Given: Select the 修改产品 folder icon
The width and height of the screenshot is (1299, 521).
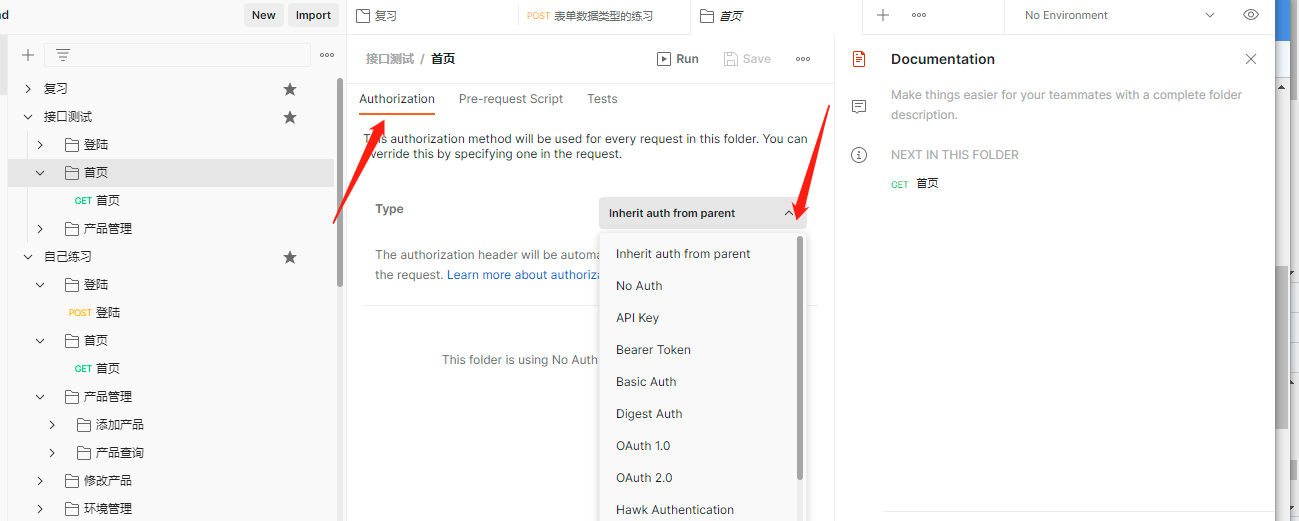Looking at the screenshot, I should [72, 481].
